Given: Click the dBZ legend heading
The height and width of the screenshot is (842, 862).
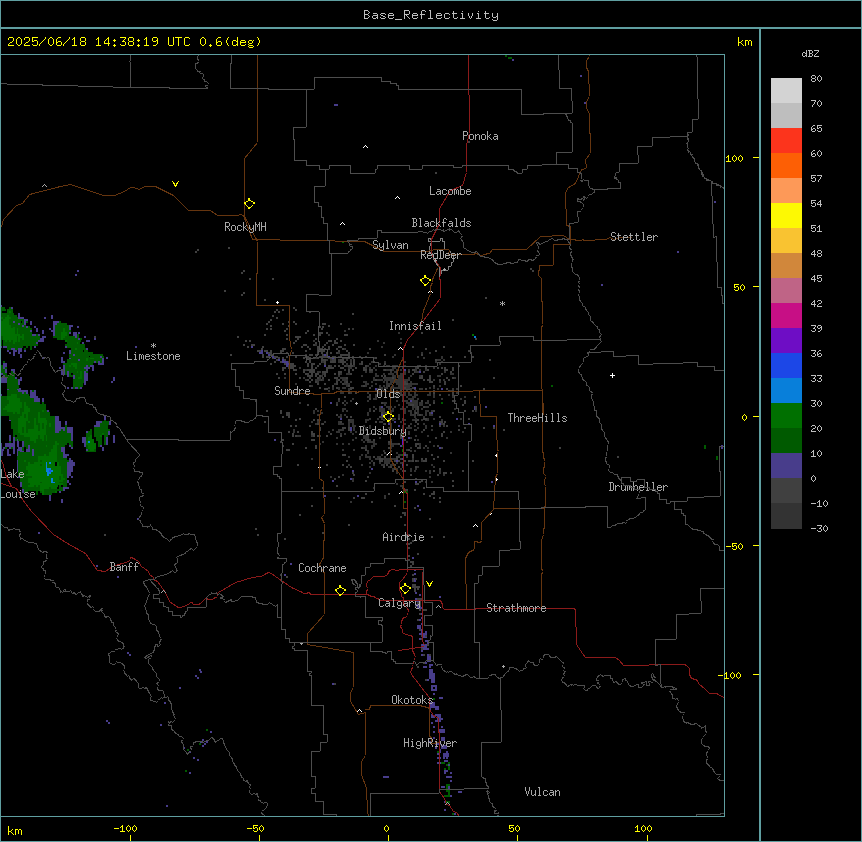Looking at the screenshot, I should (810, 53).
